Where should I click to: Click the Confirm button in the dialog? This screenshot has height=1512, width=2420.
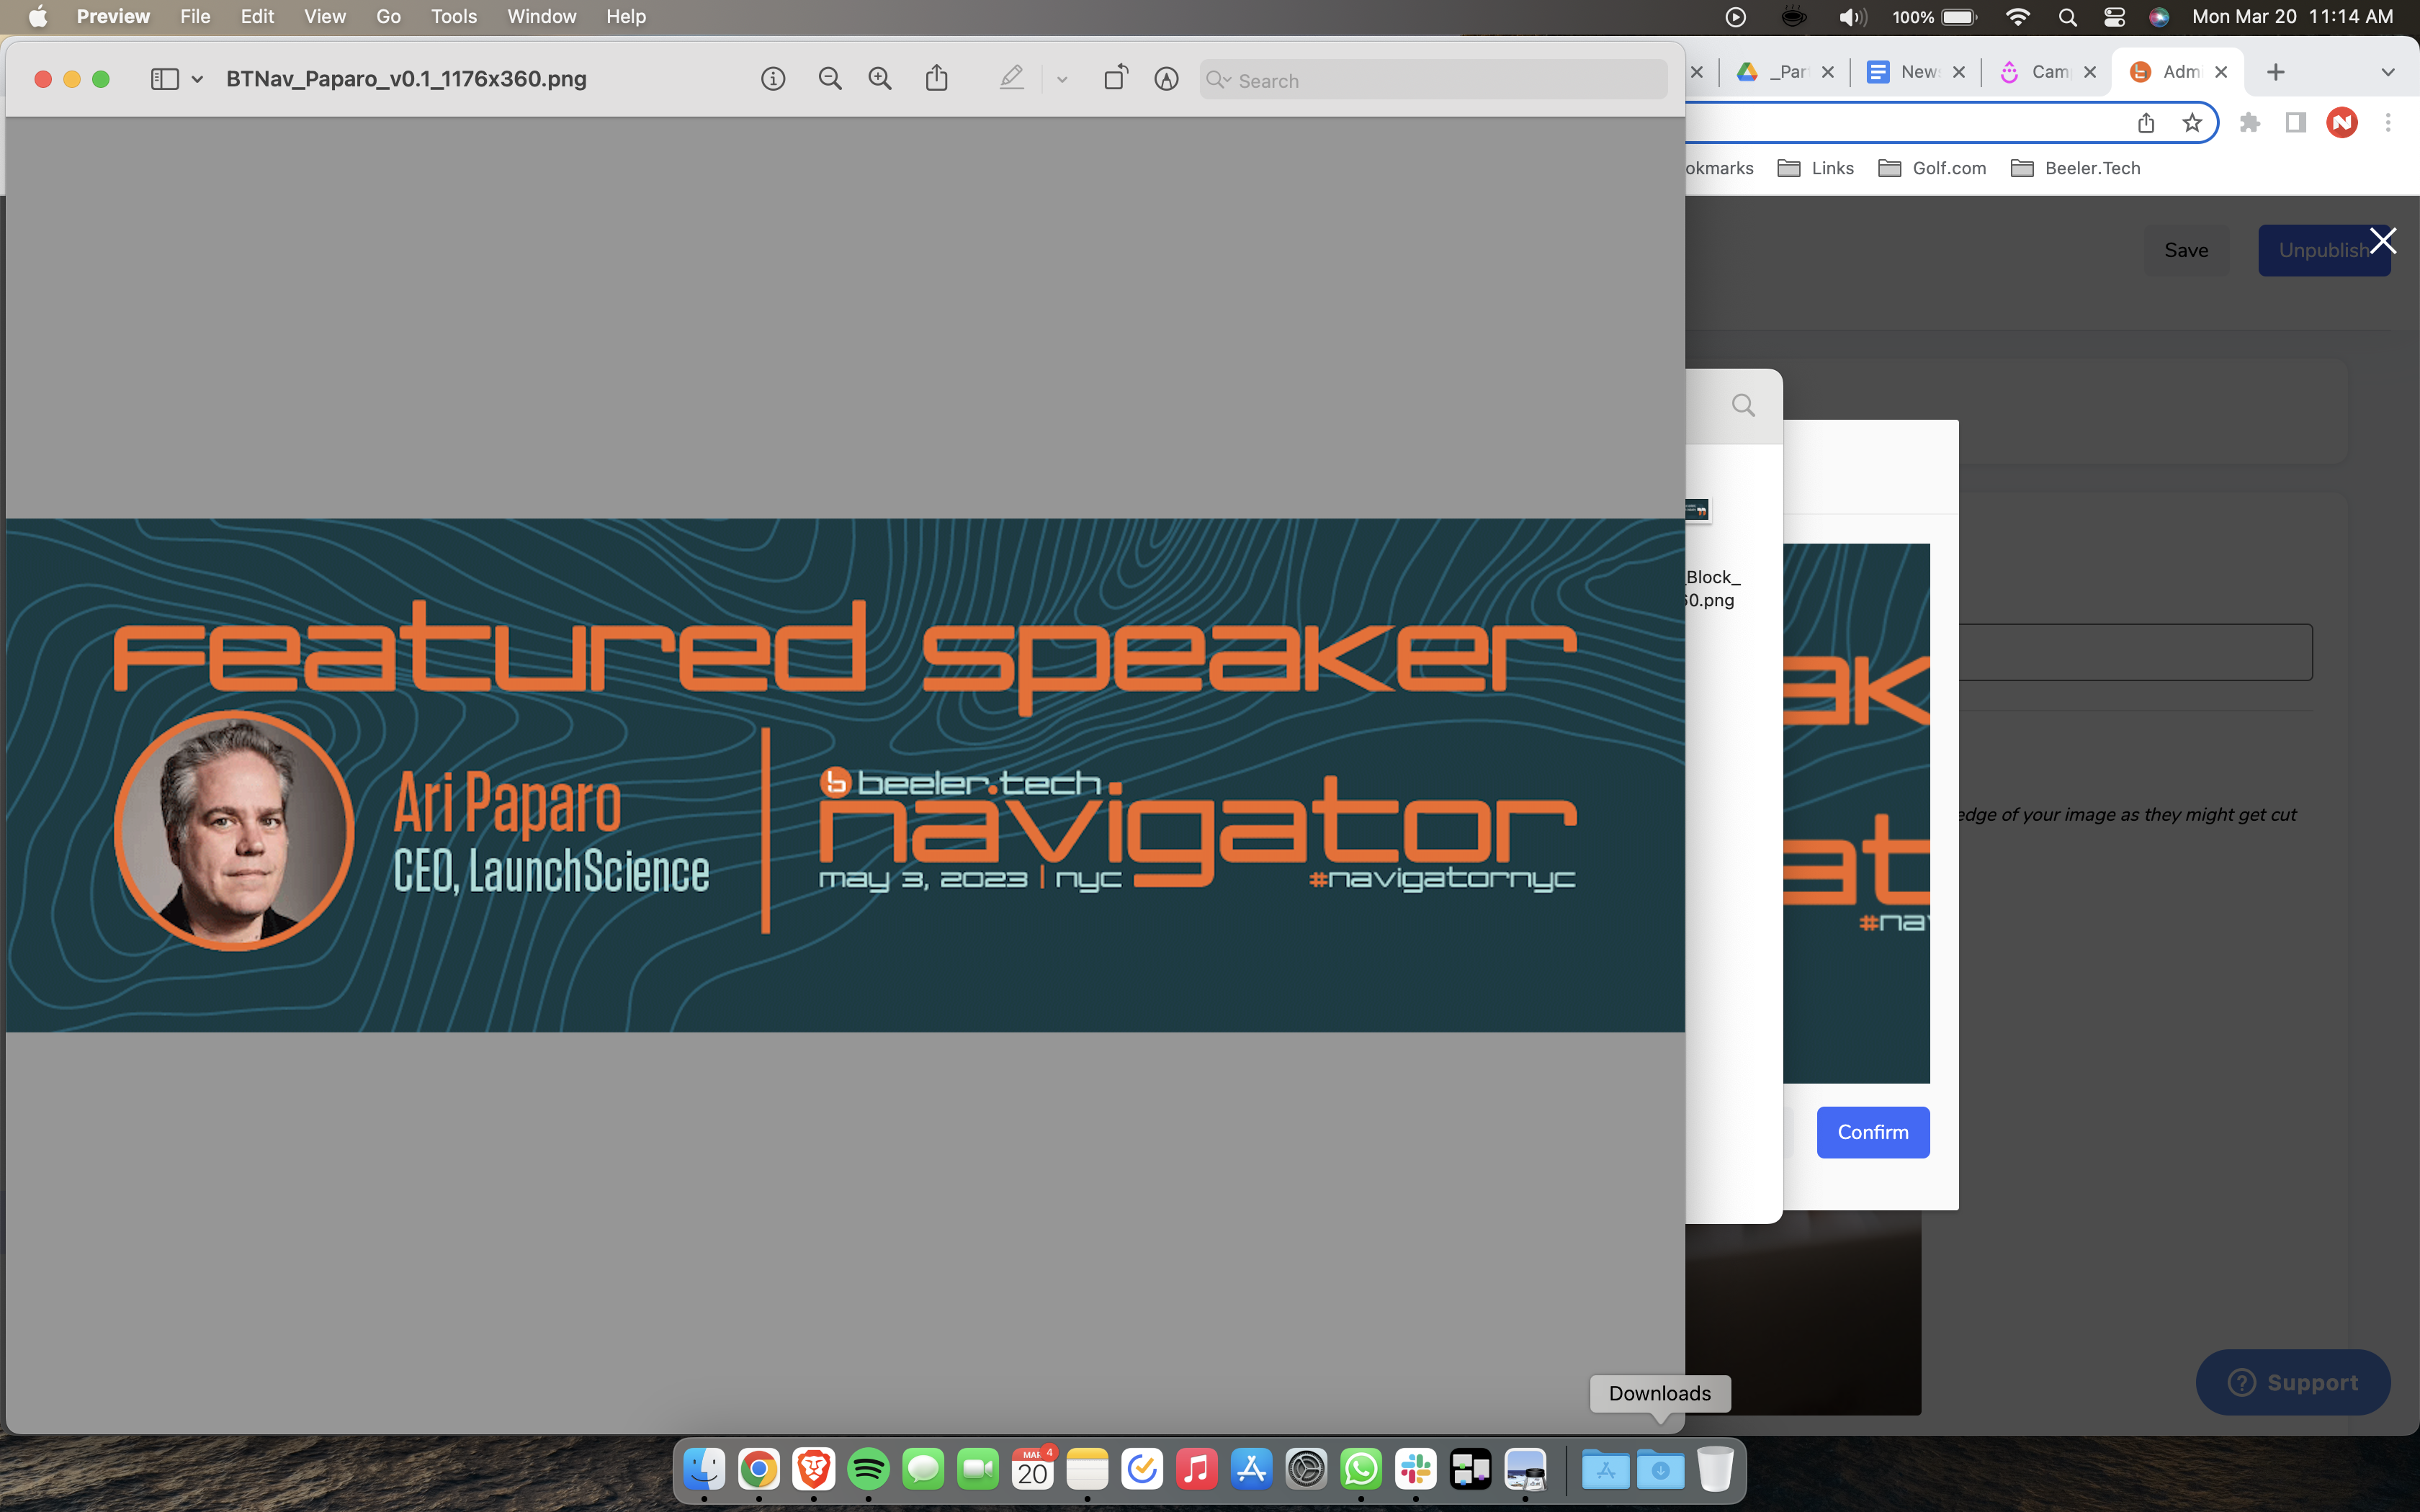click(1873, 1132)
